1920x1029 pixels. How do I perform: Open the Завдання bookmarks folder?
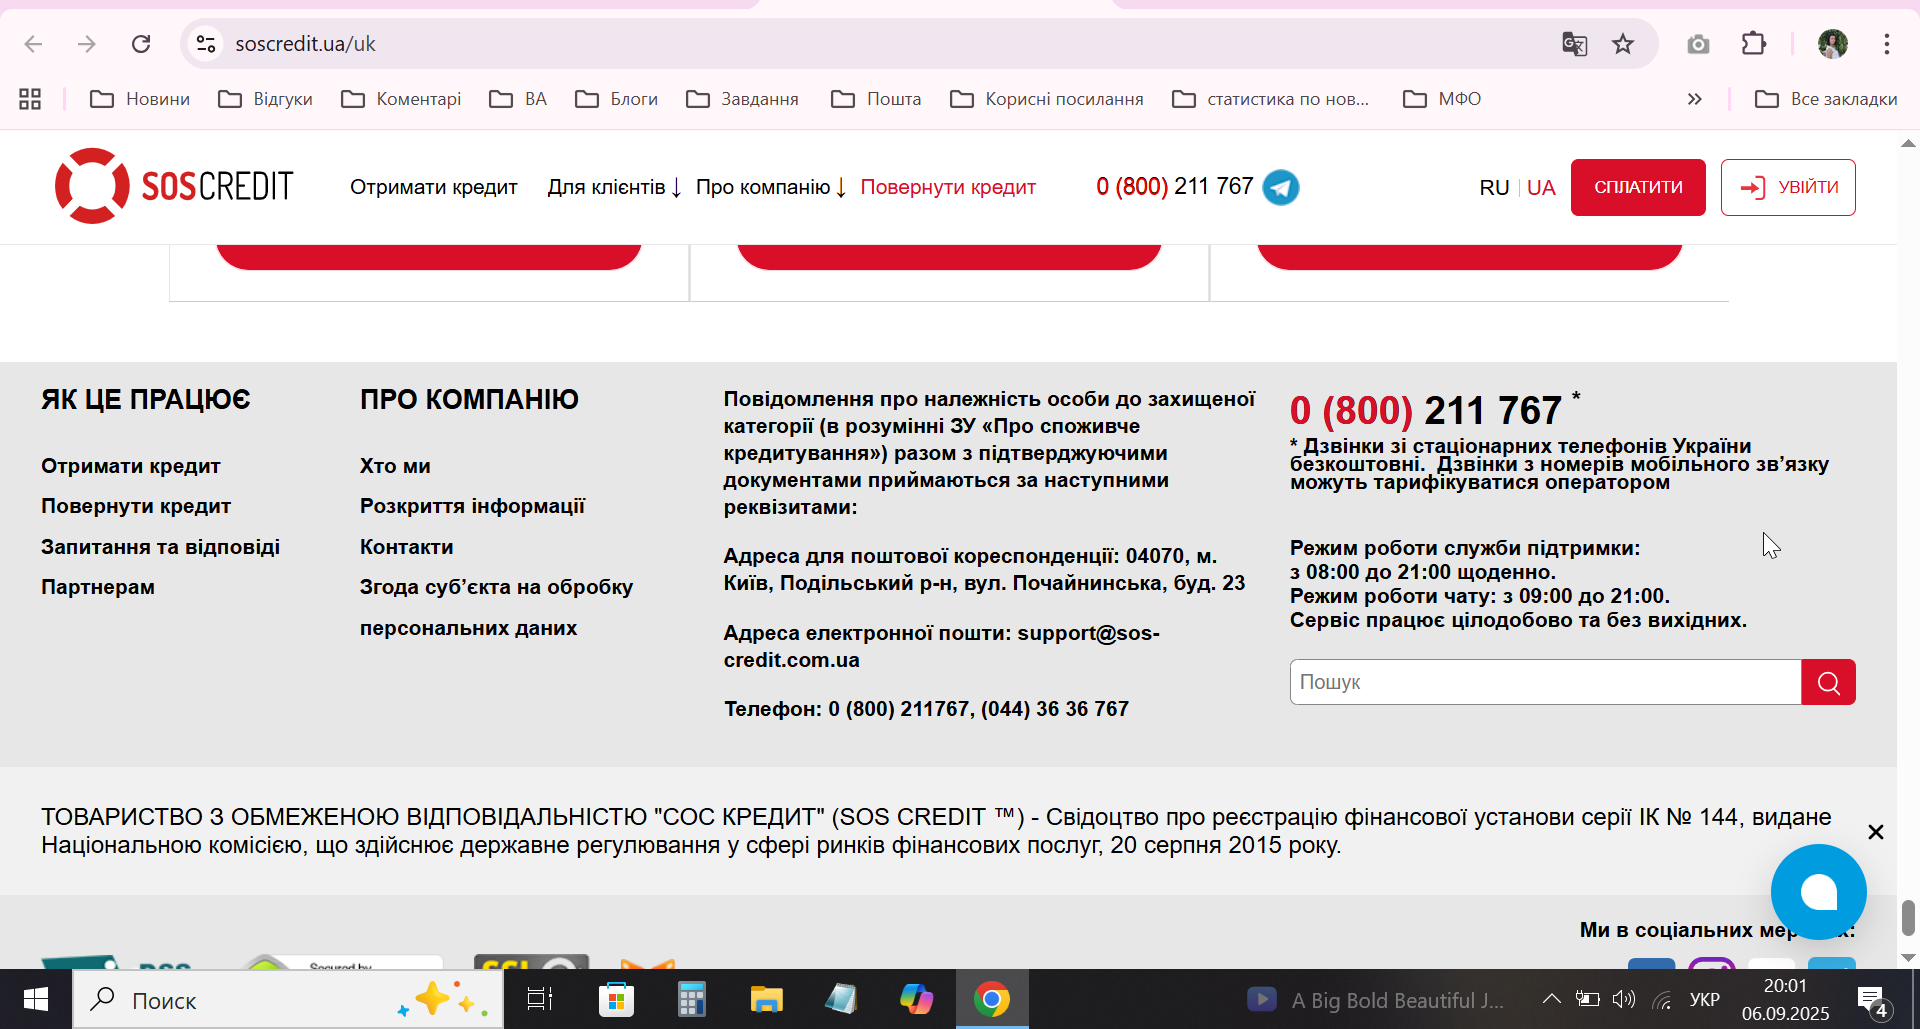(x=742, y=99)
